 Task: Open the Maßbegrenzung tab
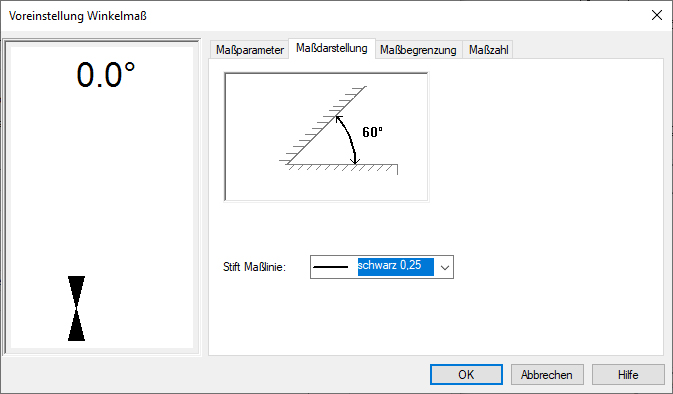(x=418, y=50)
